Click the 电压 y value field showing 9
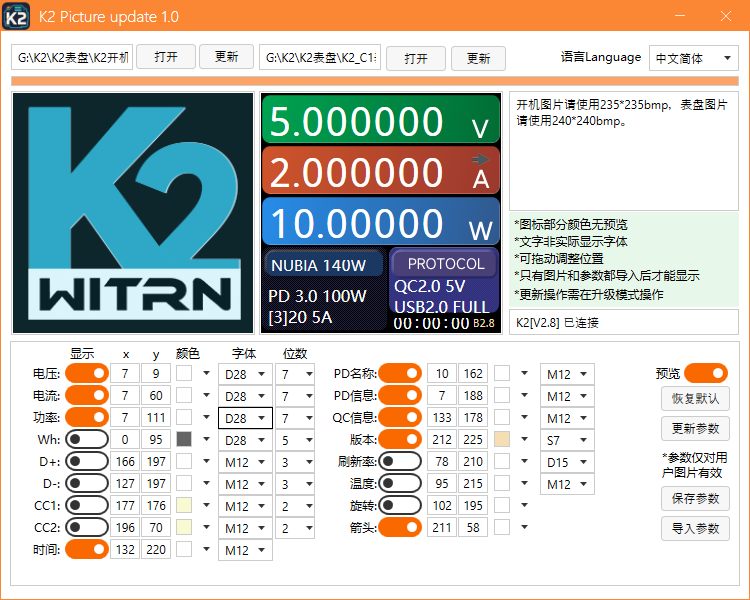This screenshot has width=750, height=600. [x=156, y=373]
